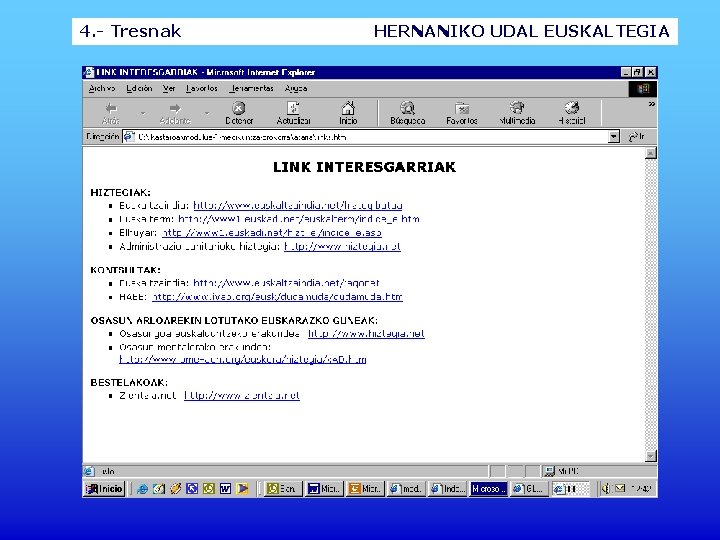Screen dimensions: 720x540
Task: Click the scrollbar up arrow
Action: [651, 153]
